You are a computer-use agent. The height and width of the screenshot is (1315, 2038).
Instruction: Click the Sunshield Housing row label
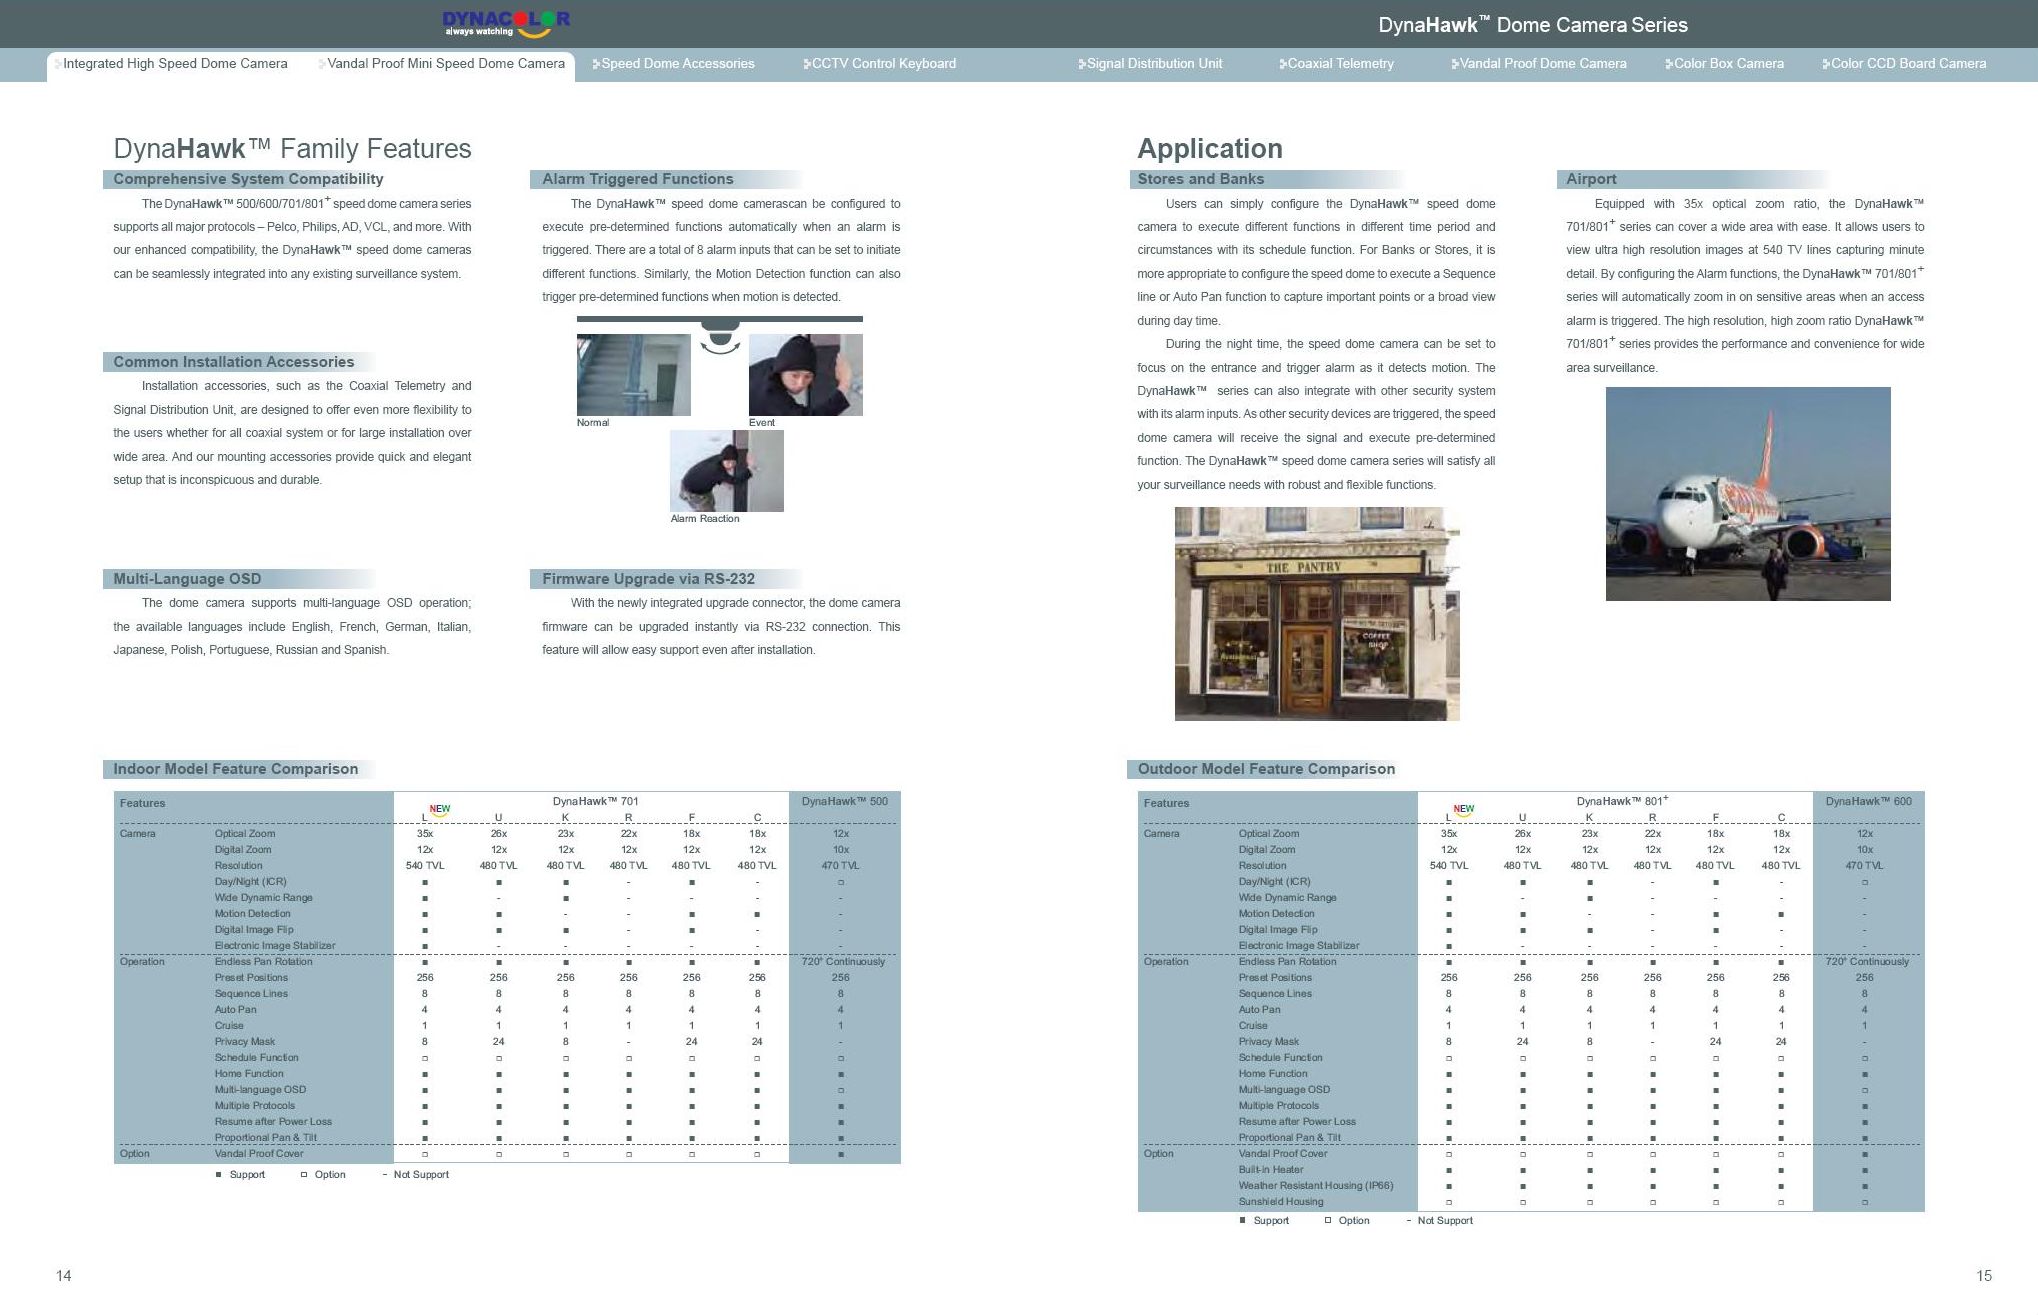pos(1281,1202)
